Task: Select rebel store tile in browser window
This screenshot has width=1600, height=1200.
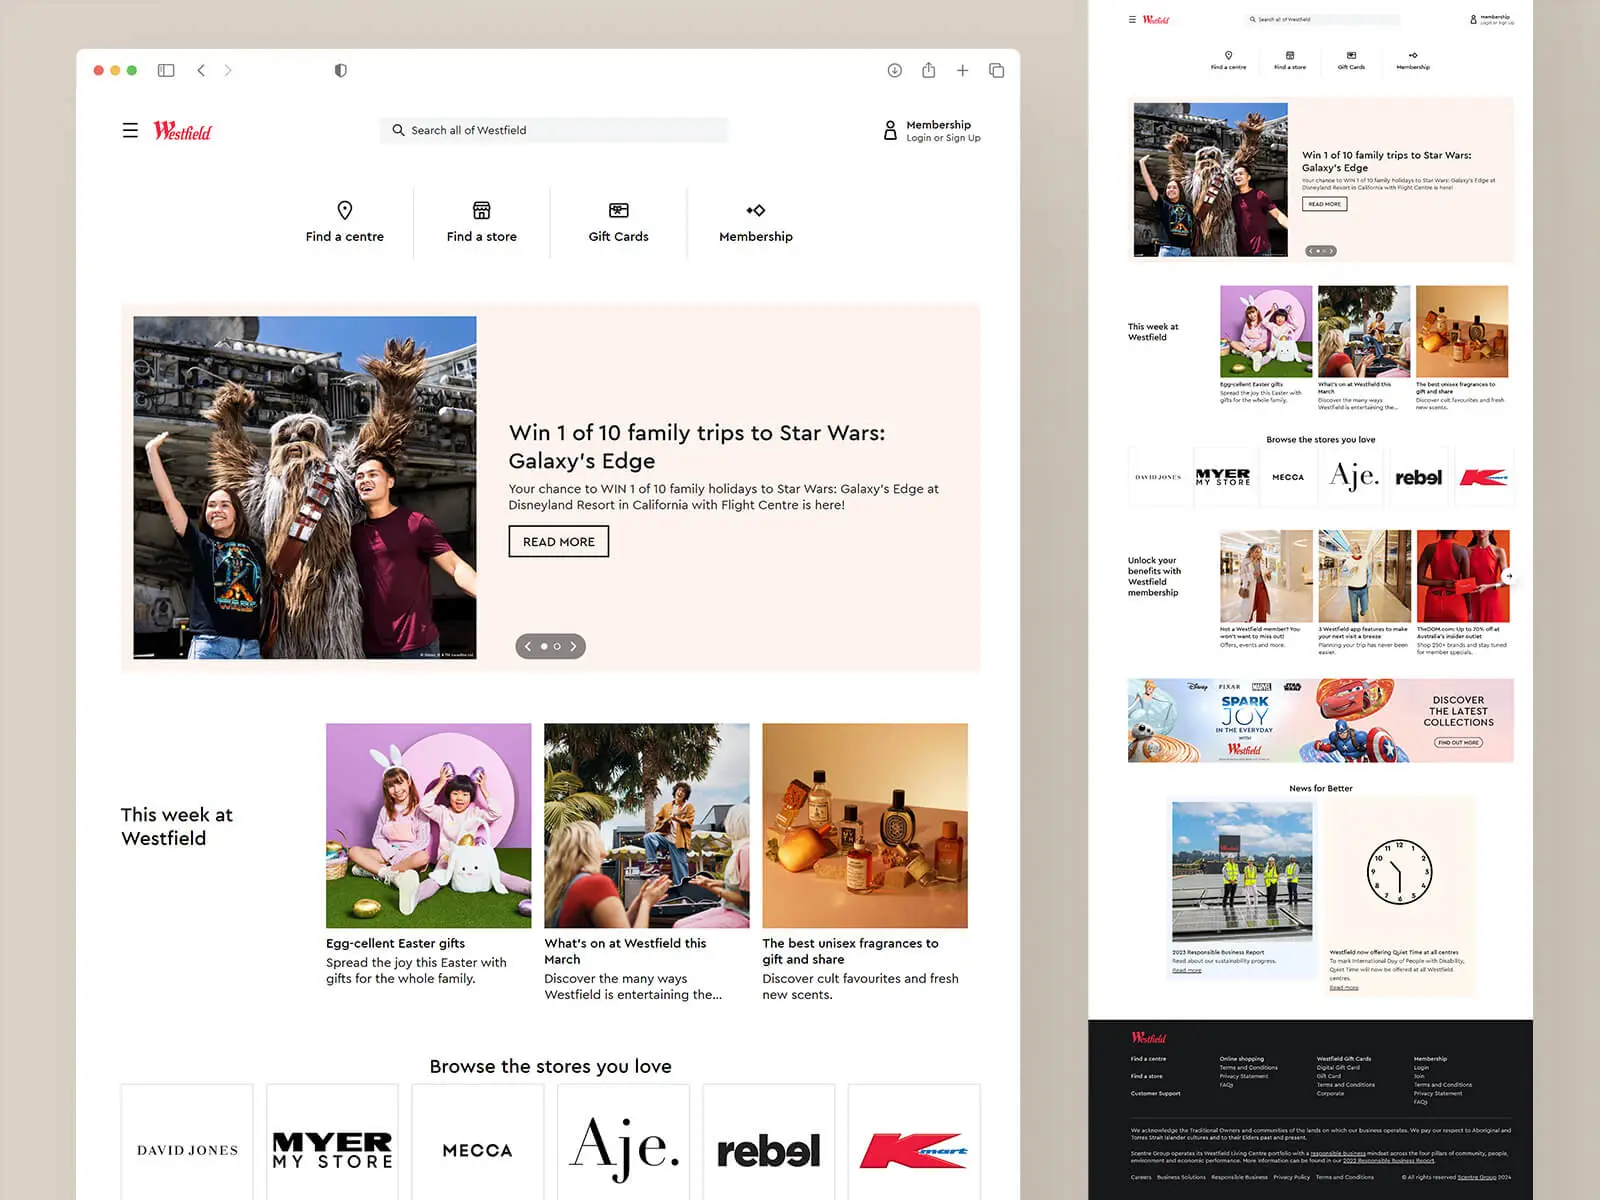Action: pyautogui.click(x=768, y=1142)
